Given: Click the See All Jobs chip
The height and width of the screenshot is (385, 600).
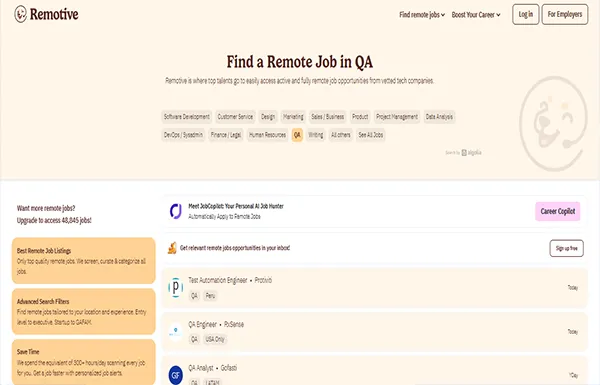Looking at the screenshot, I should pyautogui.click(x=370, y=135).
